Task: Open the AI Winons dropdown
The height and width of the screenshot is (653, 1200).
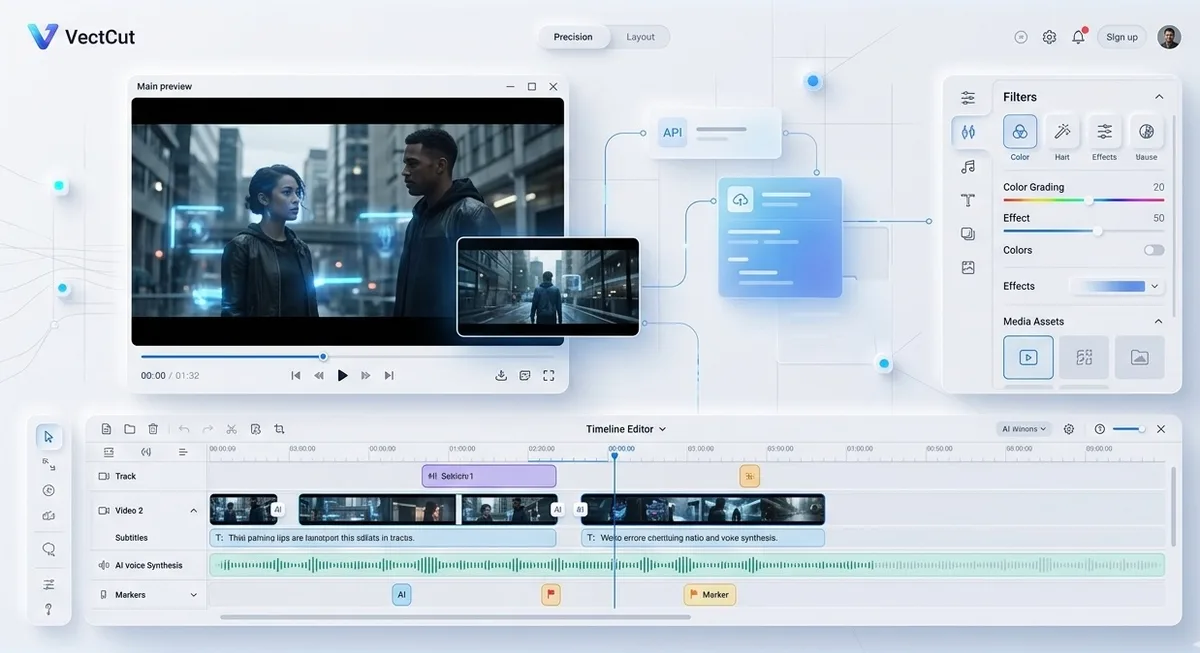Action: (x=1024, y=429)
